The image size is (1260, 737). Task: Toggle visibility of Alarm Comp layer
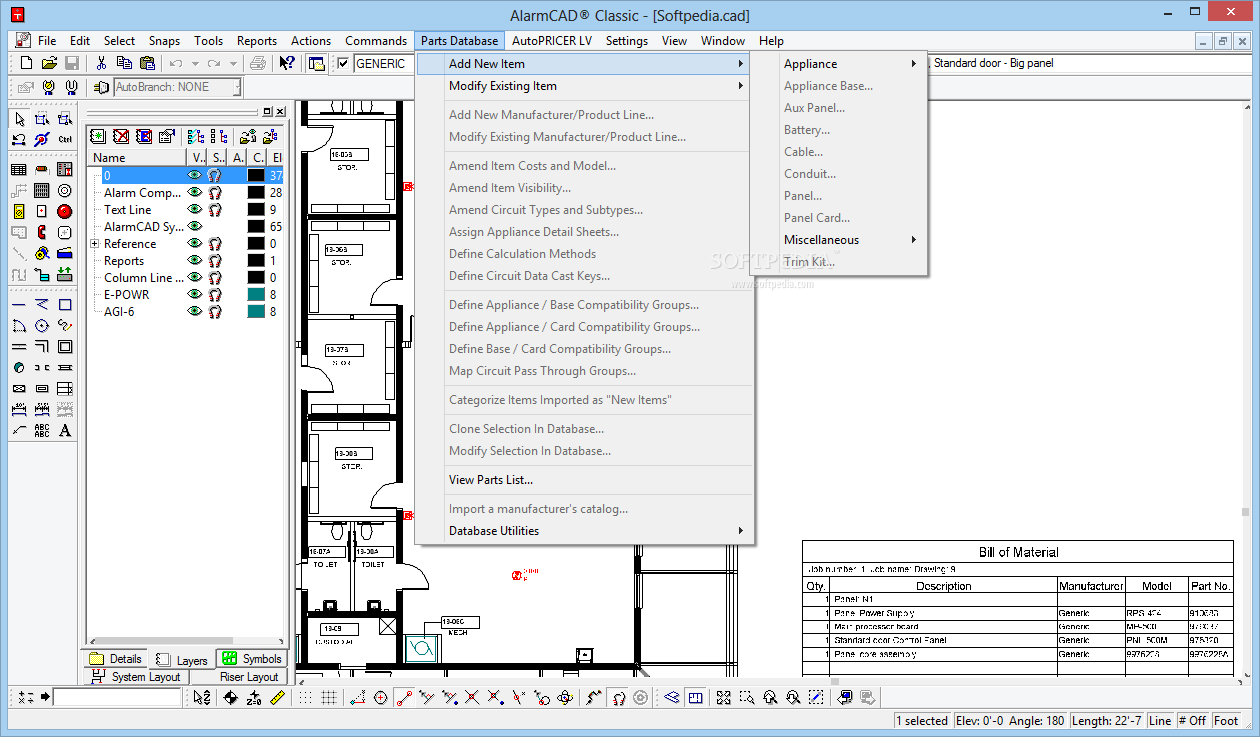click(195, 192)
